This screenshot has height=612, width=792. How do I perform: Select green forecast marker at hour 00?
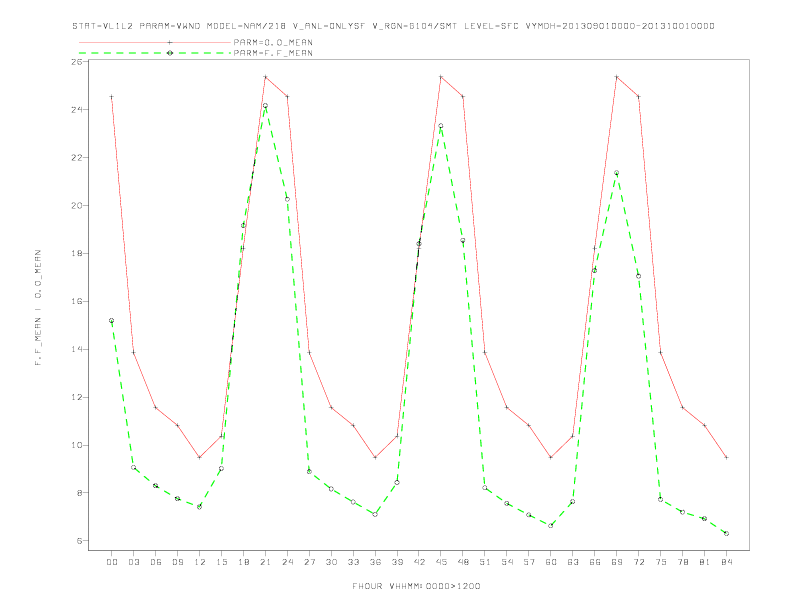tap(112, 321)
